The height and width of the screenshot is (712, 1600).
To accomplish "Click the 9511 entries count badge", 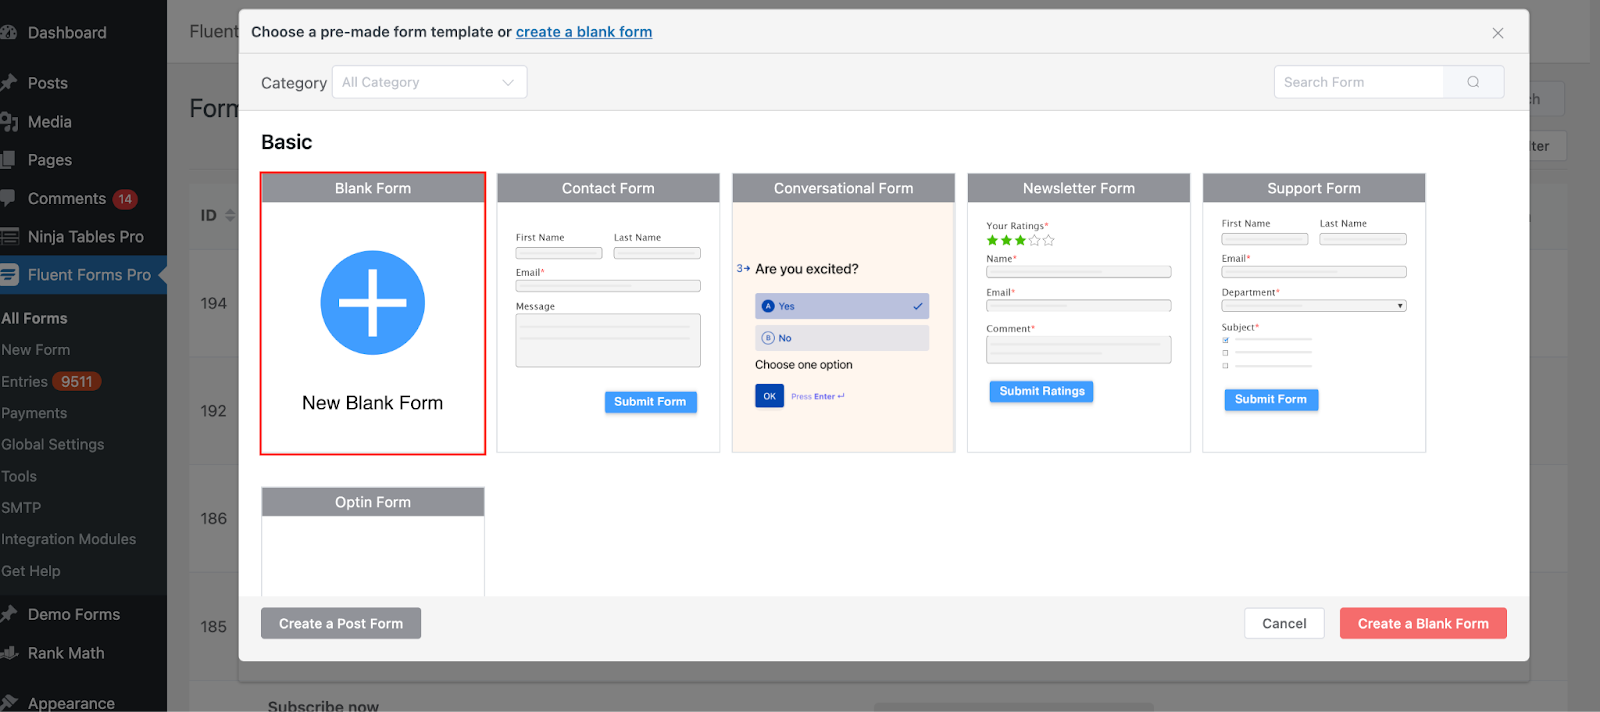I will pos(77,382).
